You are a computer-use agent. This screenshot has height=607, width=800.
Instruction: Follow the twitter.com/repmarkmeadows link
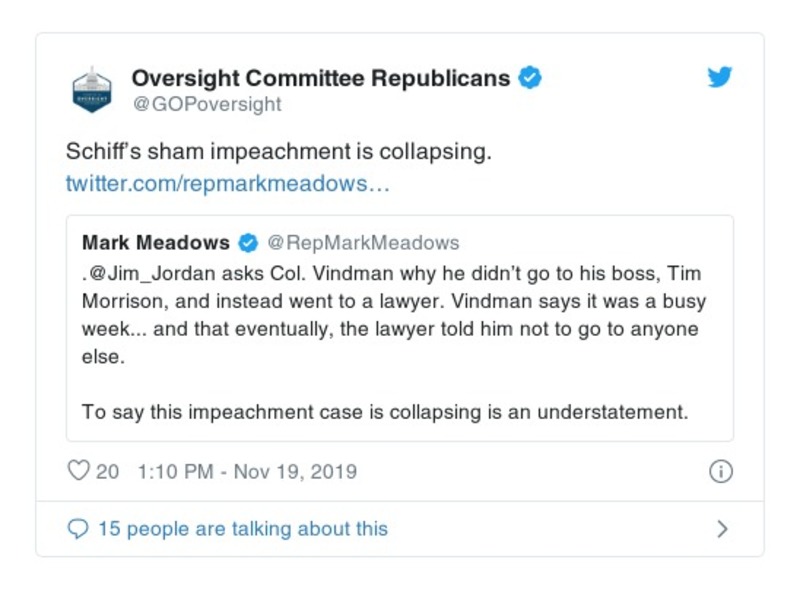(x=227, y=184)
